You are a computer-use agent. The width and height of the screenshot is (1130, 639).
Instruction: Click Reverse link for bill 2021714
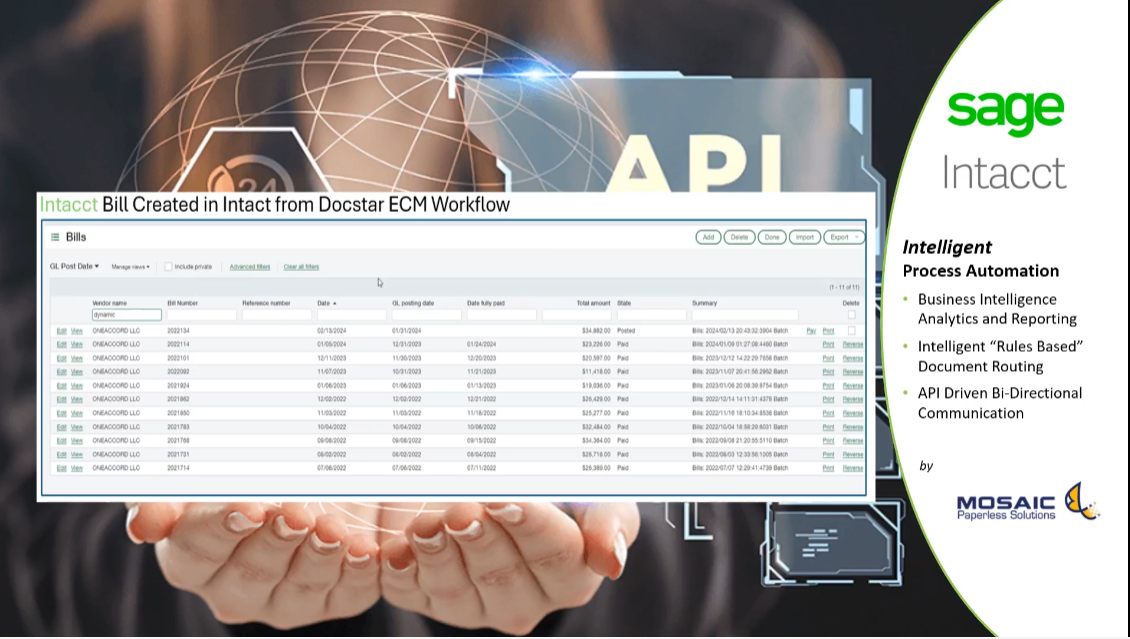(x=852, y=468)
